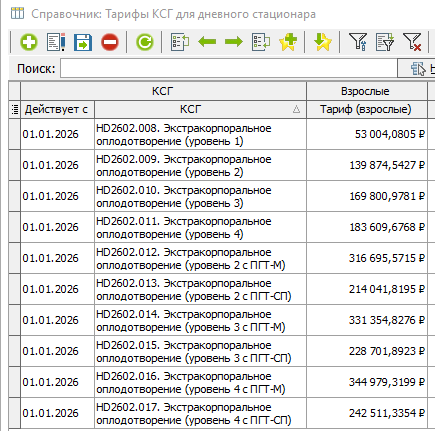Click the top КСГ group header

(163, 91)
